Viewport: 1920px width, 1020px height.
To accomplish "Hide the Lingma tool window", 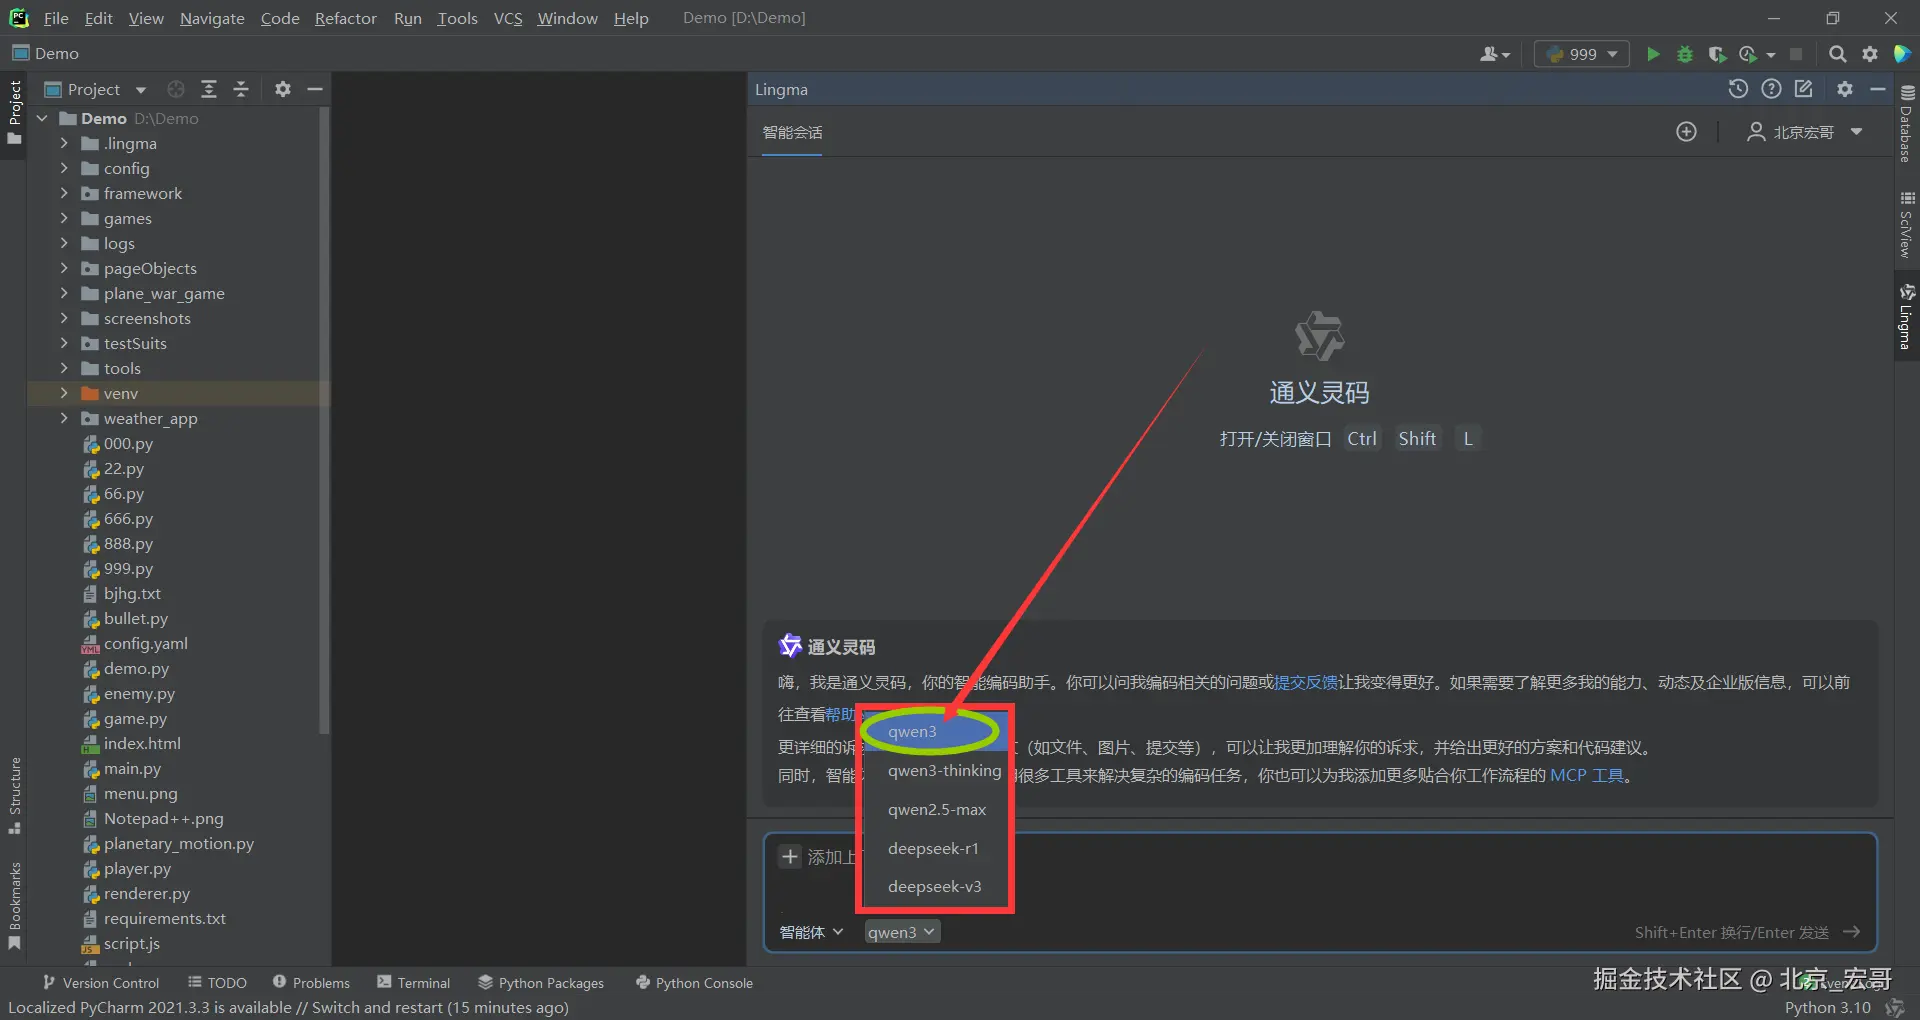I will (1878, 89).
